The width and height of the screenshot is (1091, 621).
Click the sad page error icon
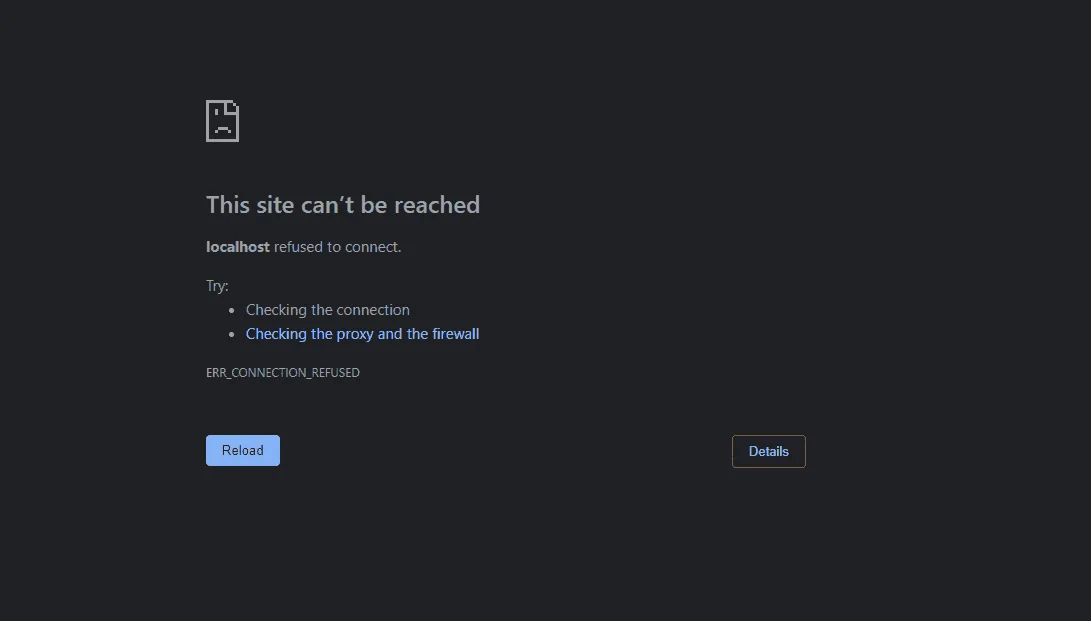tap(223, 121)
